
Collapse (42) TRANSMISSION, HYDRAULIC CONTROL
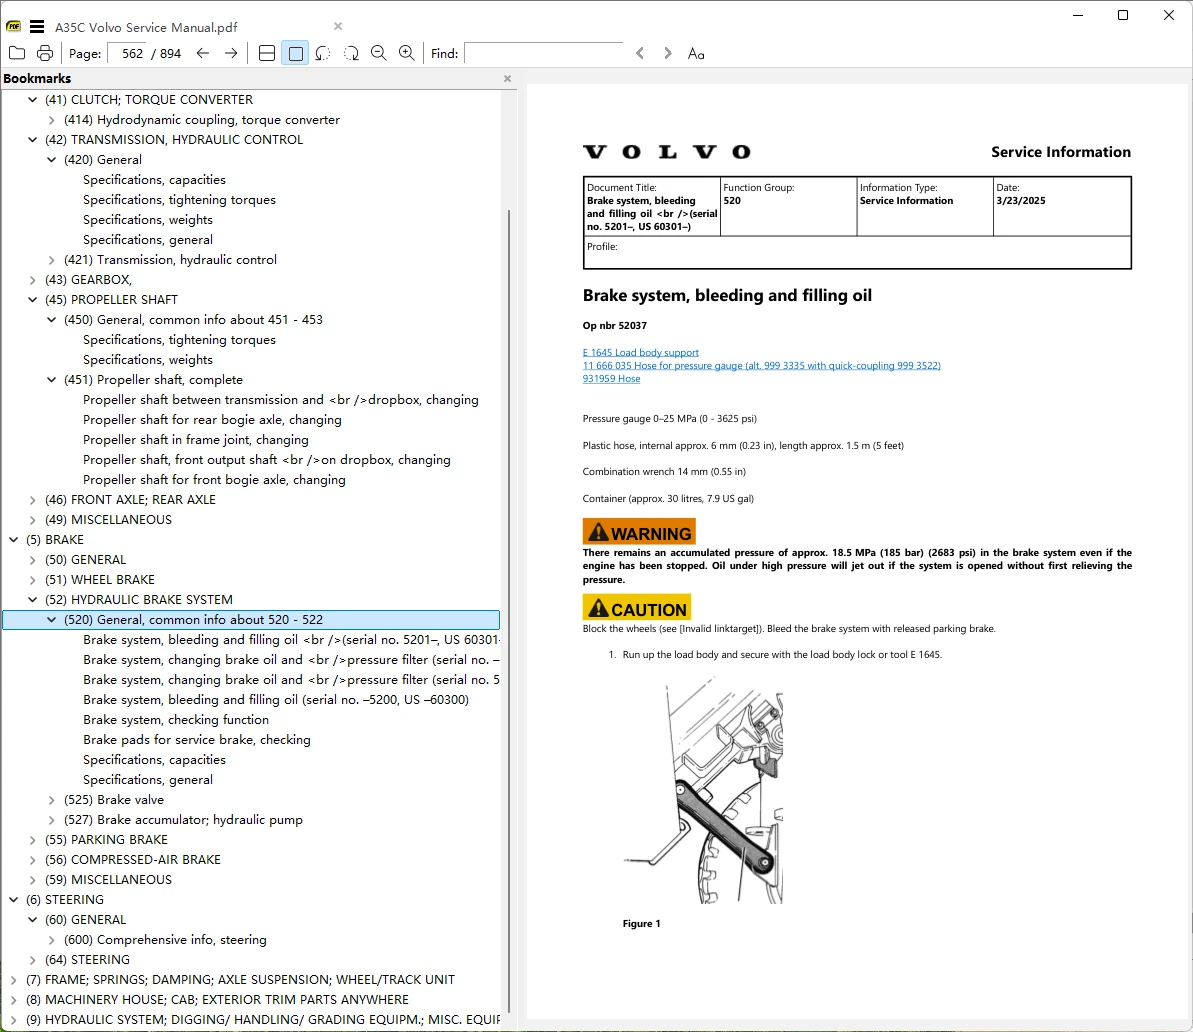33,139
